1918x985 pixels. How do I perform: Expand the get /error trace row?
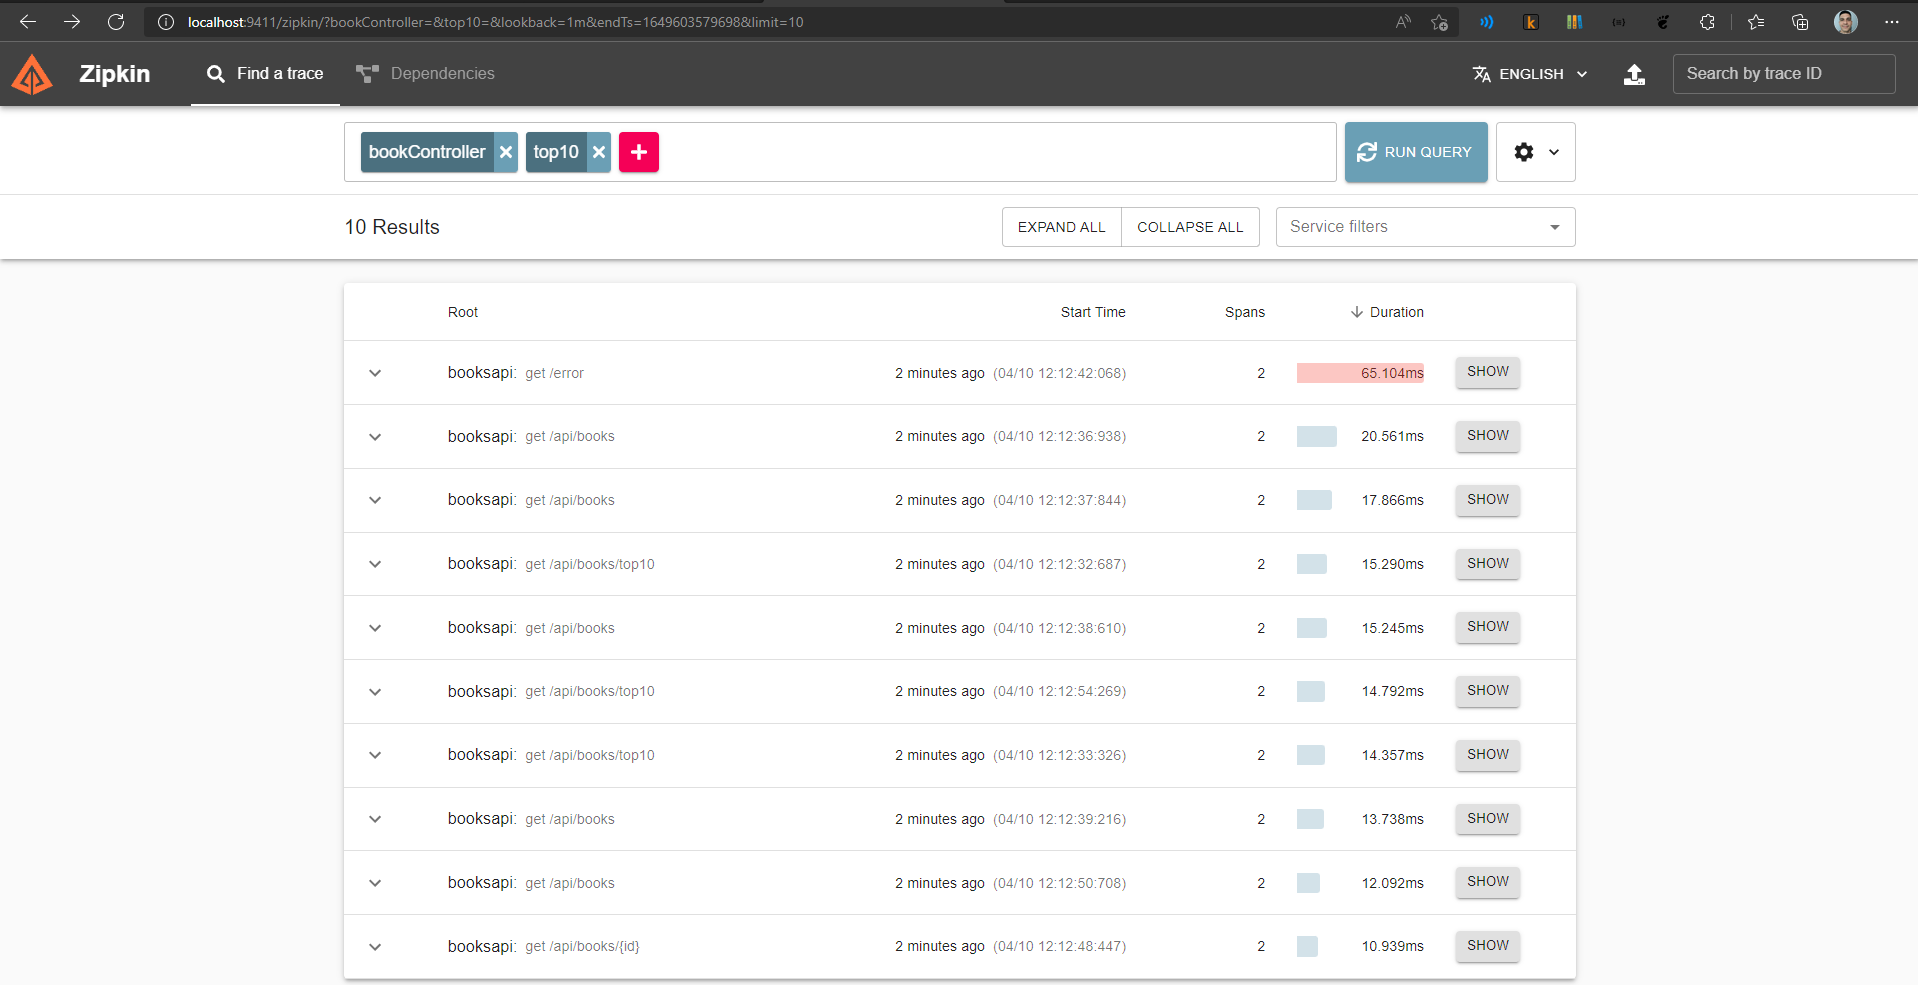(375, 373)
